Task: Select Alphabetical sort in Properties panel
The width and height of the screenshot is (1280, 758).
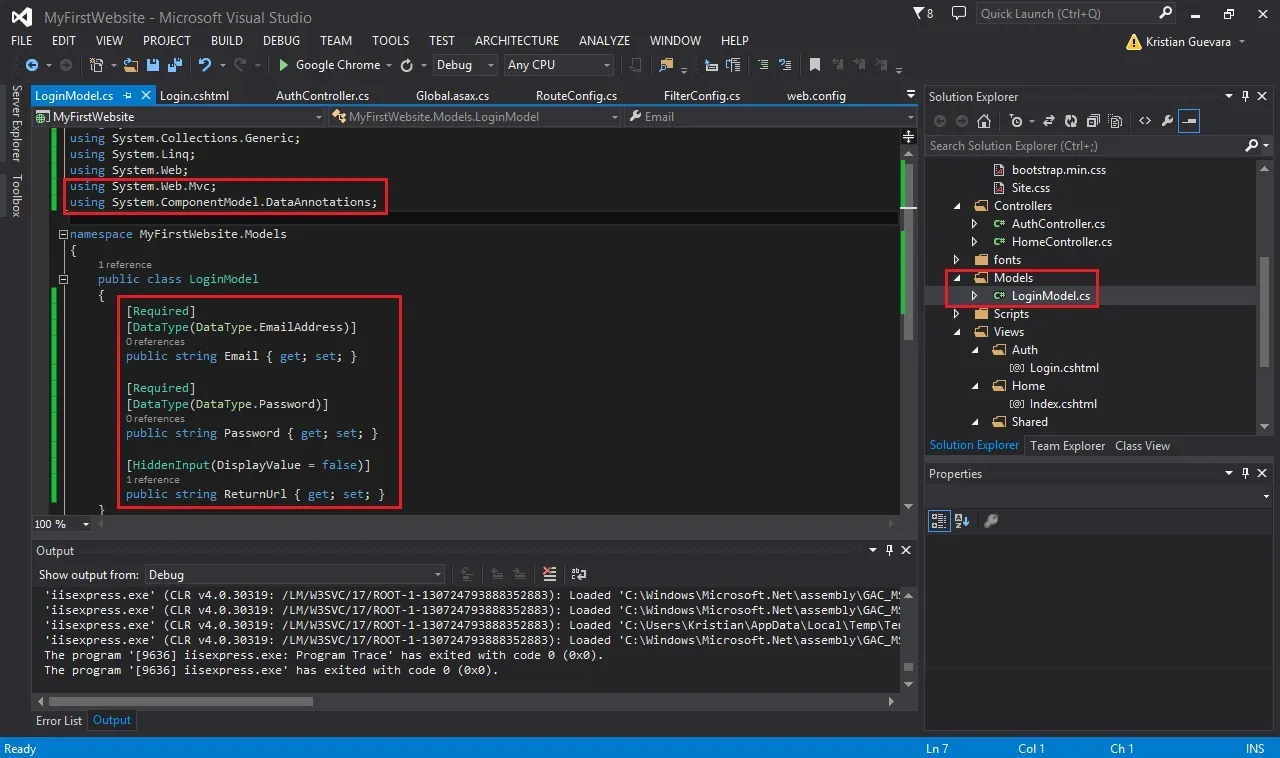Action: [x=962, y=521]
